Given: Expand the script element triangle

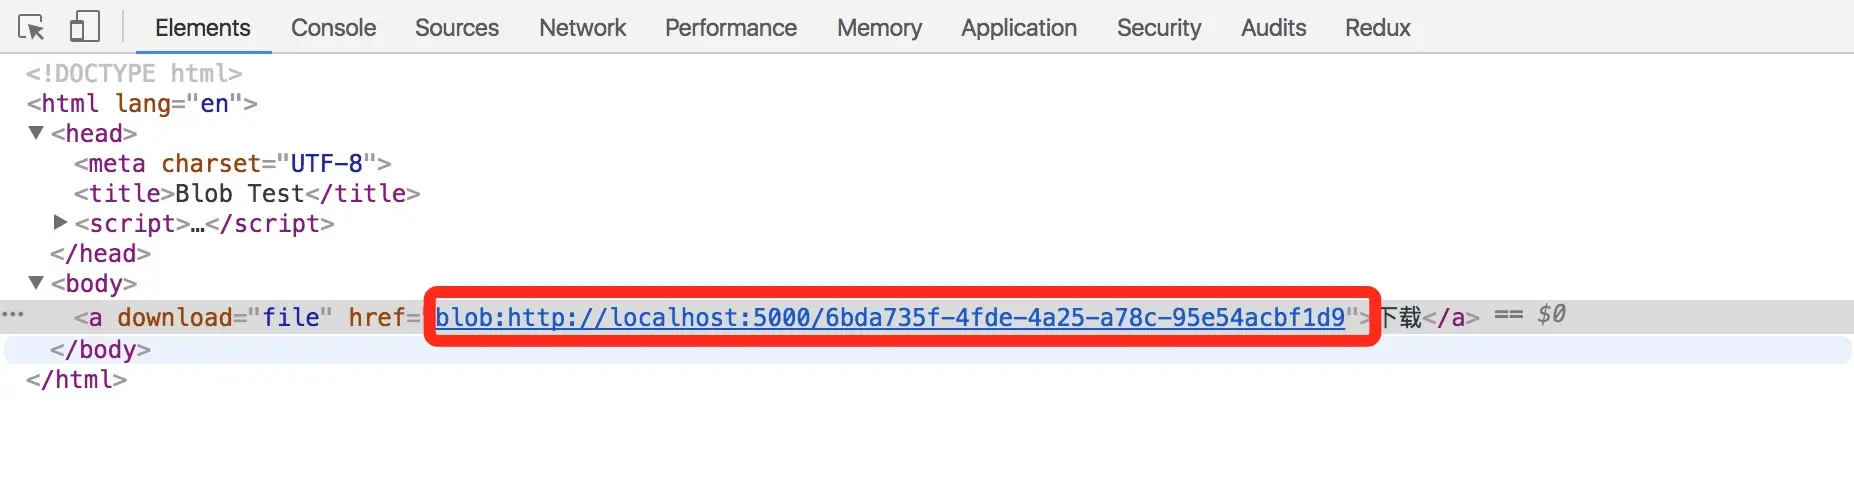Looking at the screenshot, I should click(60, 222).
